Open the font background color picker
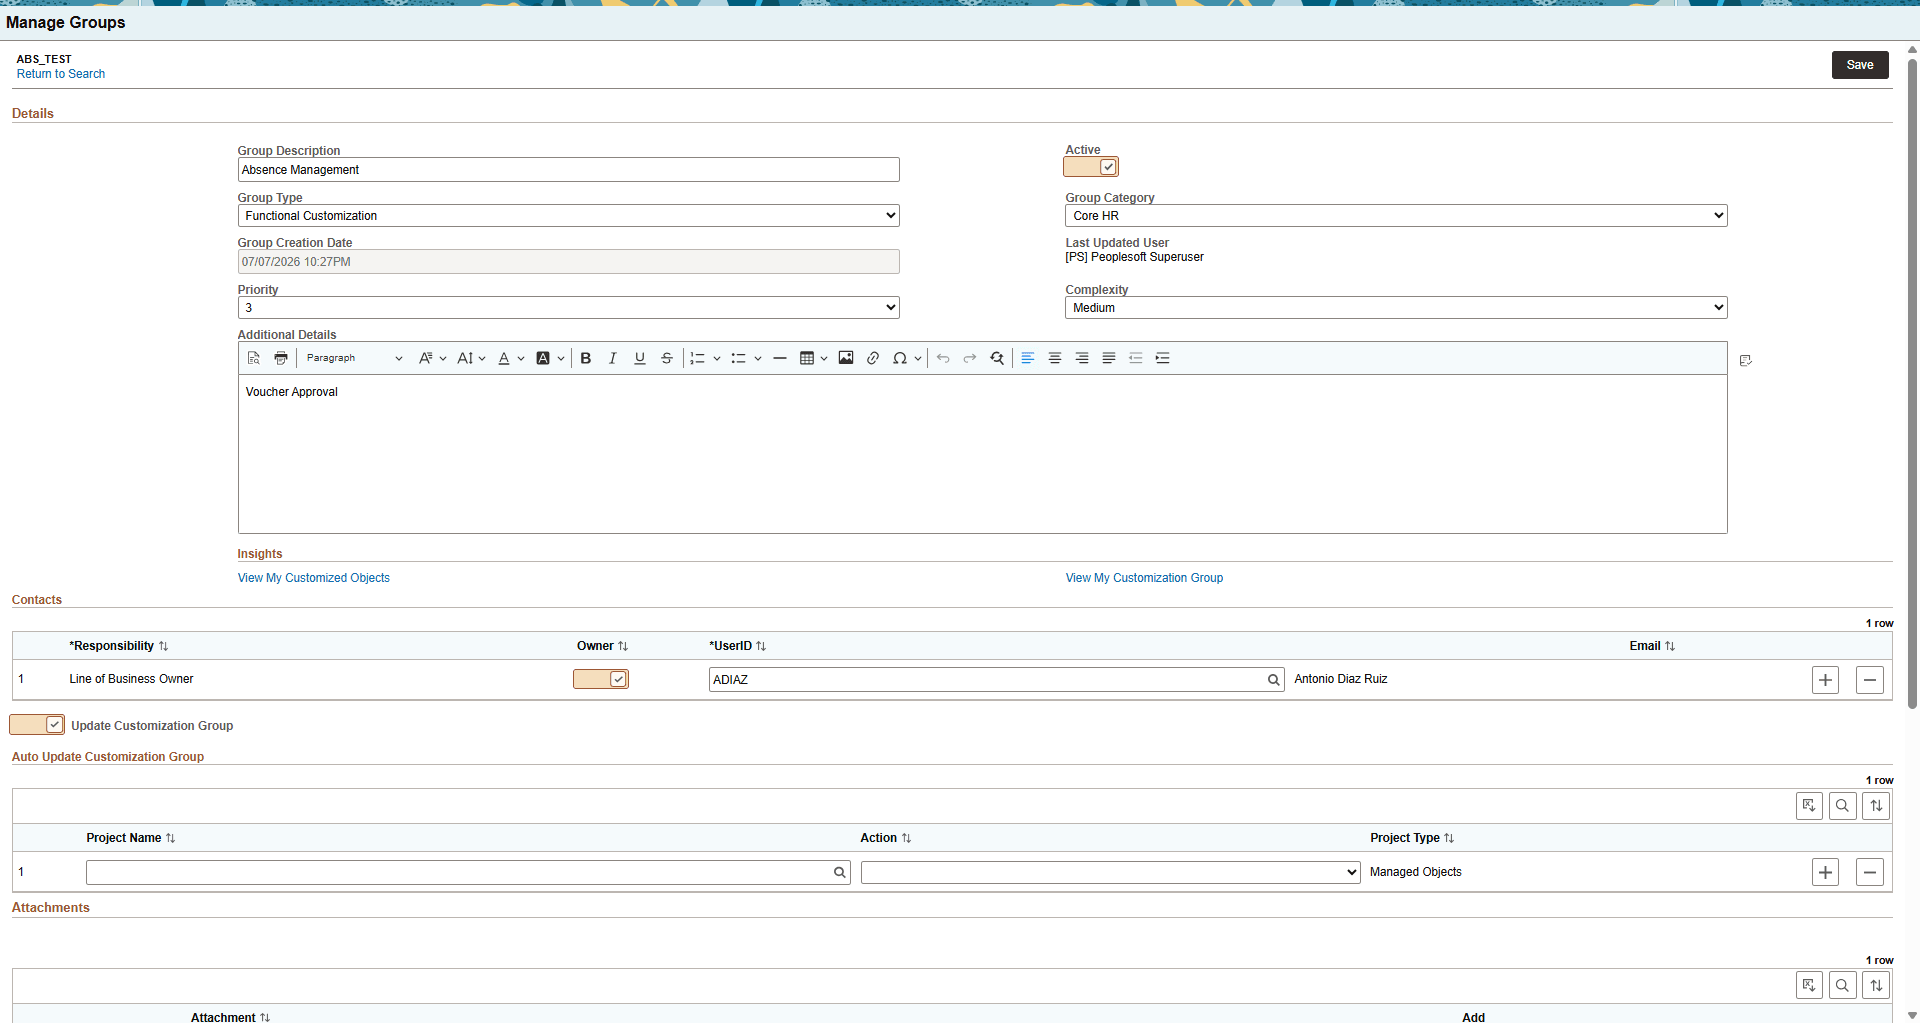The height and width of the screenshot is (1023, 1920). [550, 358]
